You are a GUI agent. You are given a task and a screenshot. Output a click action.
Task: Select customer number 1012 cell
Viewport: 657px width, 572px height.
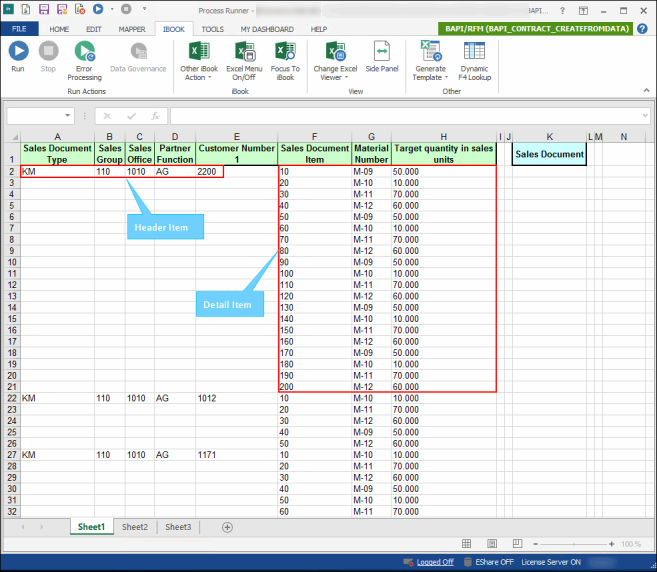point(236,398)
